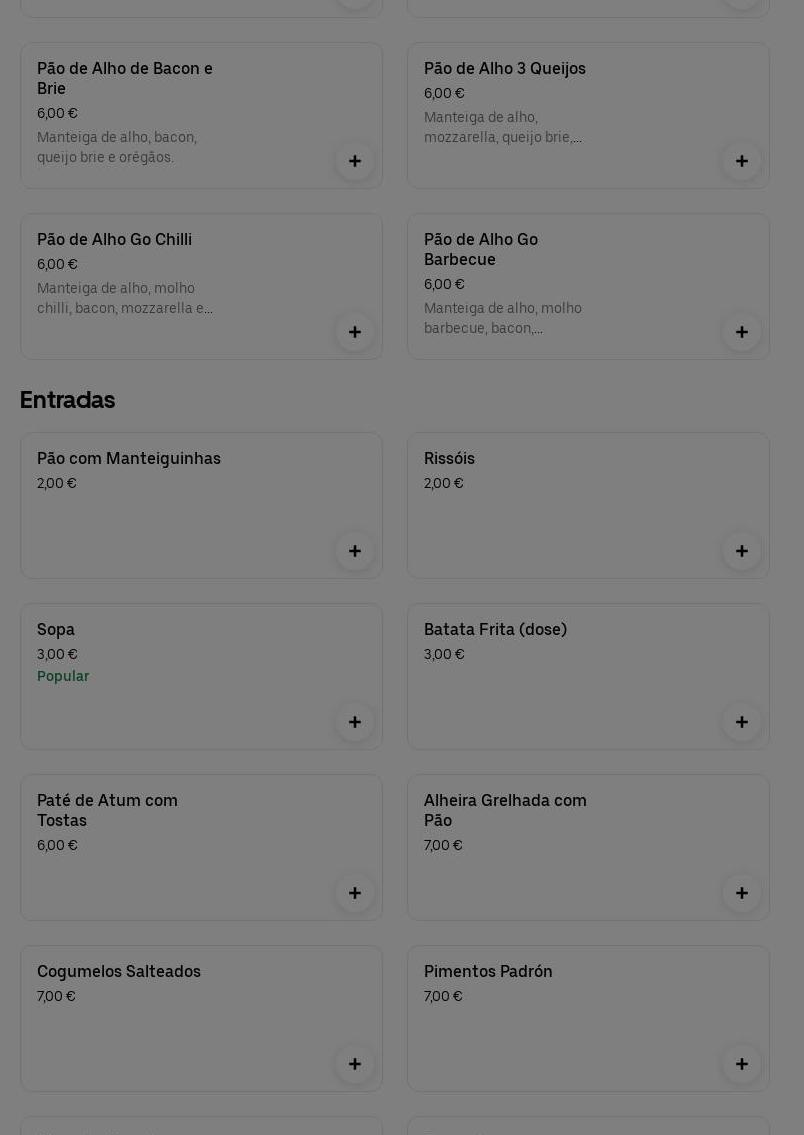This screenshot has width=804, height=1135.
Task: Click the Entradas section heading
Action: [x=68, y=400]
